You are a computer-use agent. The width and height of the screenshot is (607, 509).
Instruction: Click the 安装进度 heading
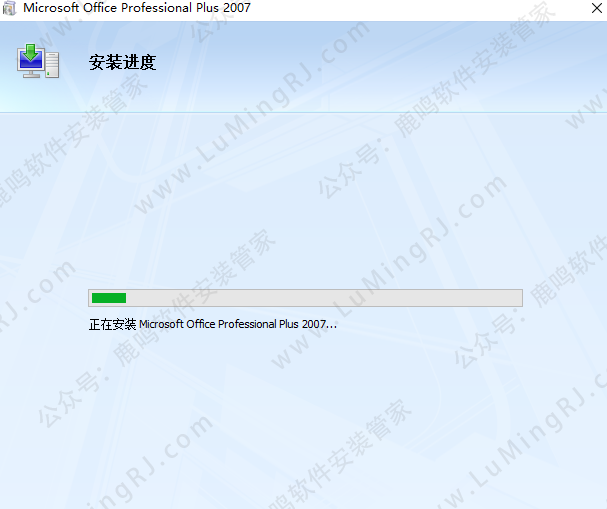(122, 62)
